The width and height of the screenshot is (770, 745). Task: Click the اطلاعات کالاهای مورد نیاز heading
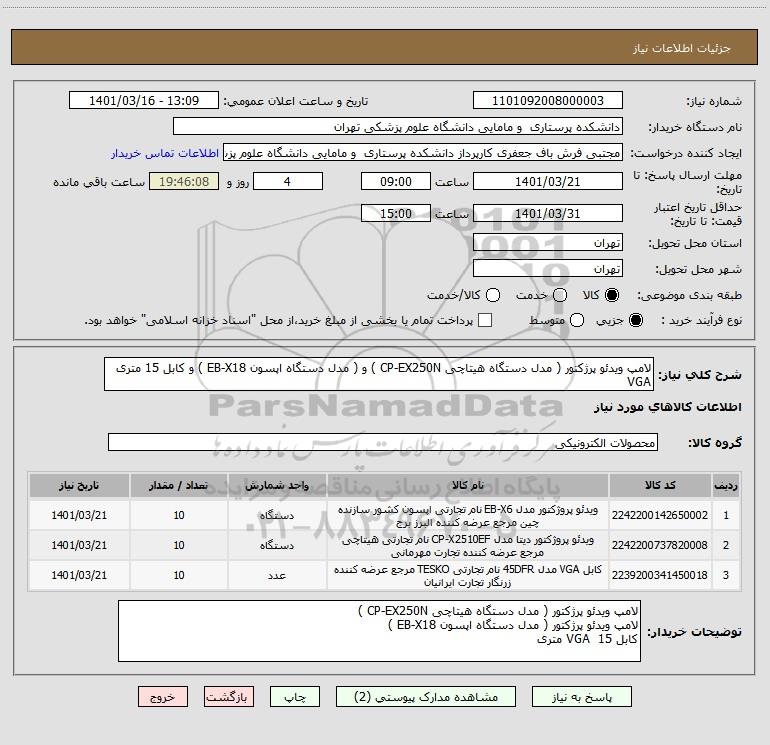click(668, 407)
